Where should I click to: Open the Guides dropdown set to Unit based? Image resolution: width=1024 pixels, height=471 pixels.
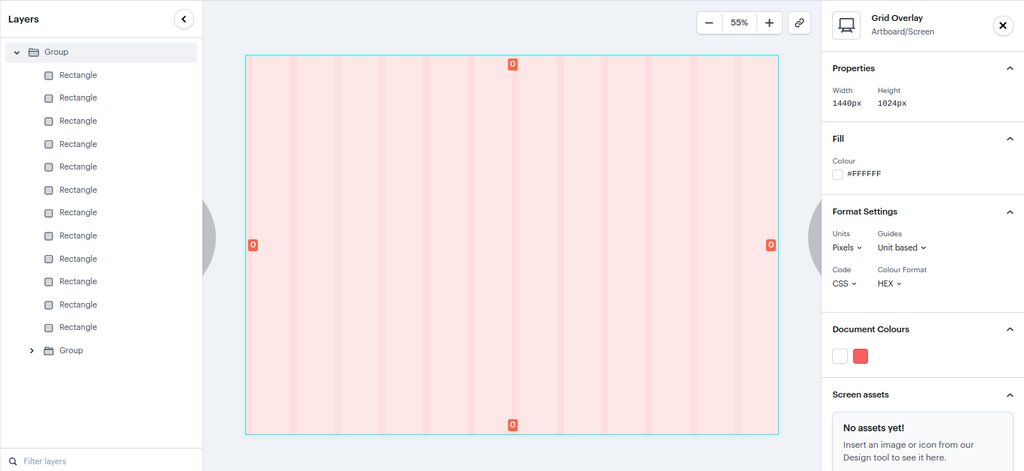click(x=902, y=248)
